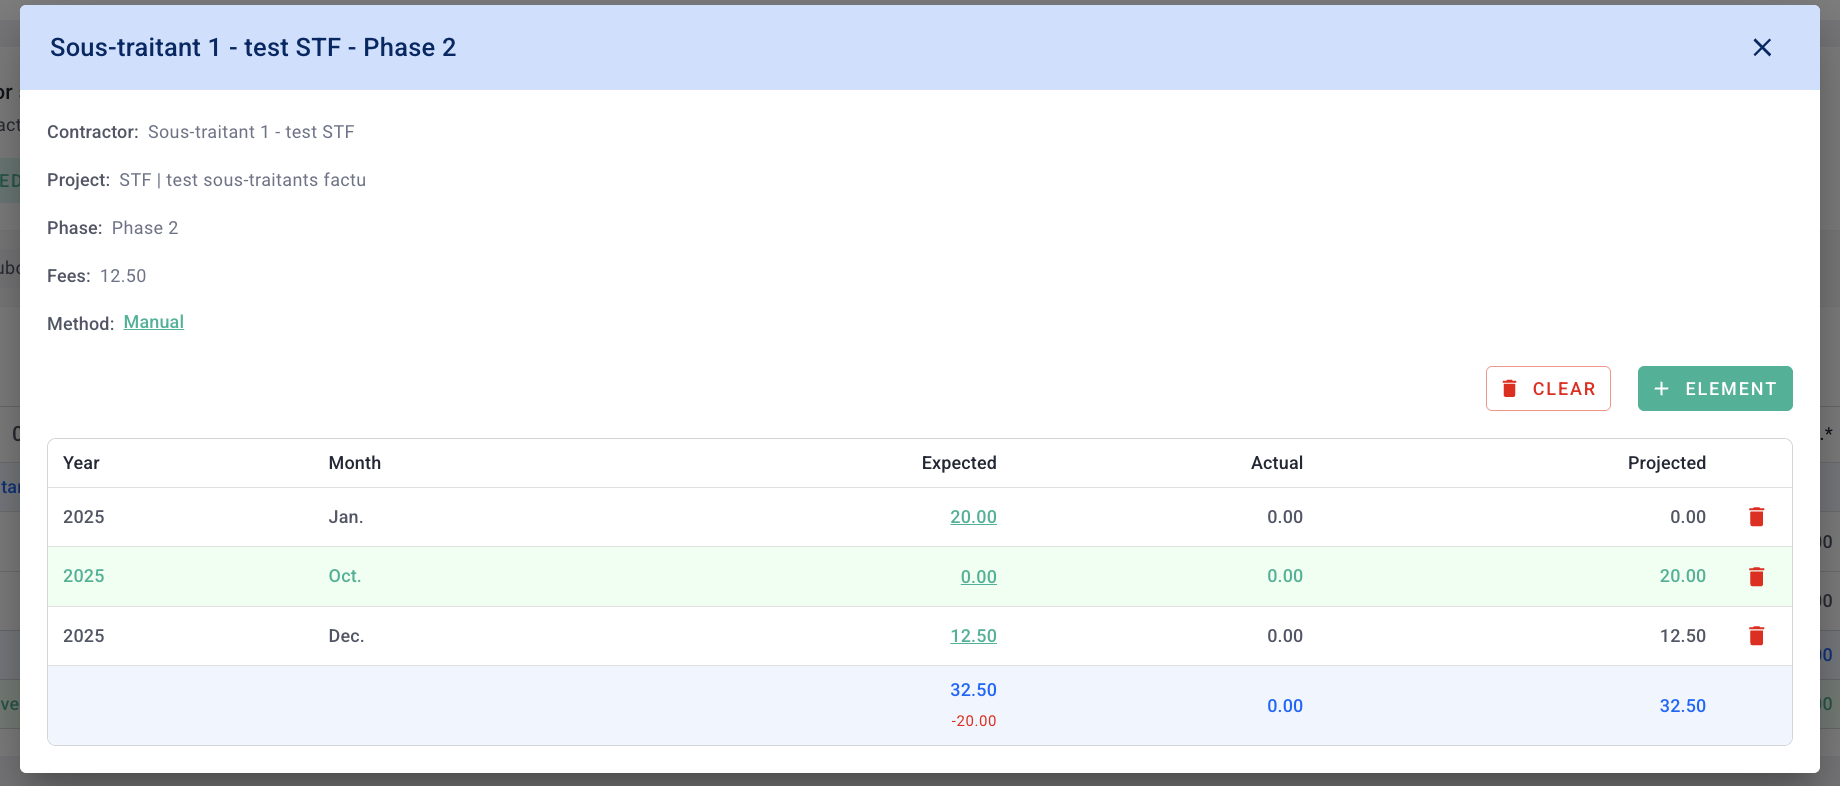Select the Oct. month cell
This screenshot has height=786, width=1840.
(345, 576)
